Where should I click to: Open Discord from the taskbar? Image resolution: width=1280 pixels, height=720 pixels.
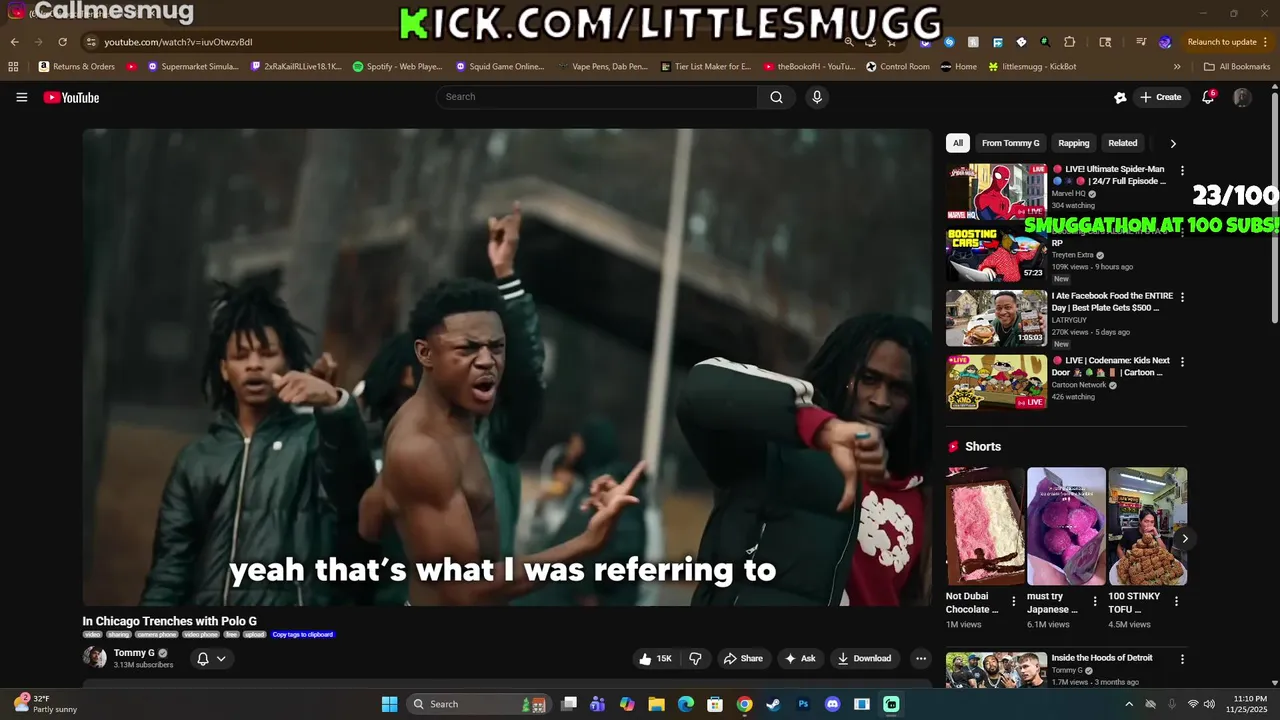[x=832, y=704]
